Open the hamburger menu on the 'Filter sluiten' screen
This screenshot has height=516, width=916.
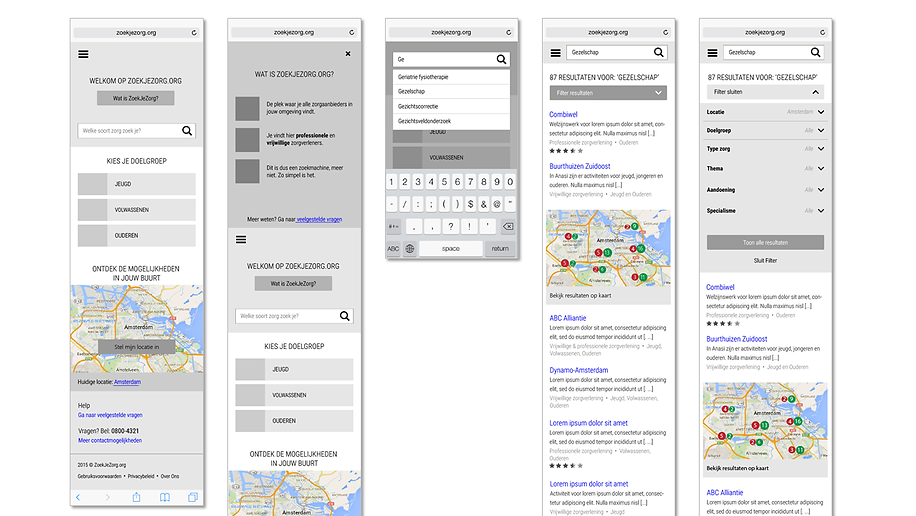pyautogui.click(x=712, y=53)
